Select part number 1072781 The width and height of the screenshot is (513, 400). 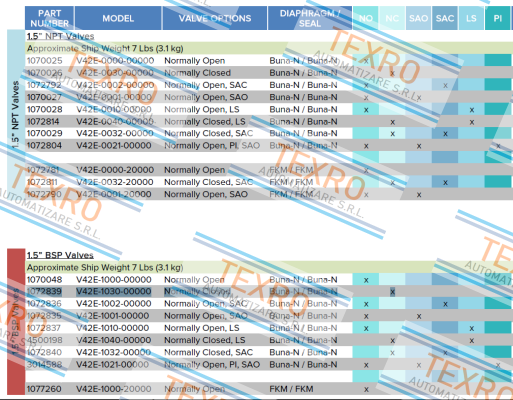pyautogui.click(x=43, y=170)
